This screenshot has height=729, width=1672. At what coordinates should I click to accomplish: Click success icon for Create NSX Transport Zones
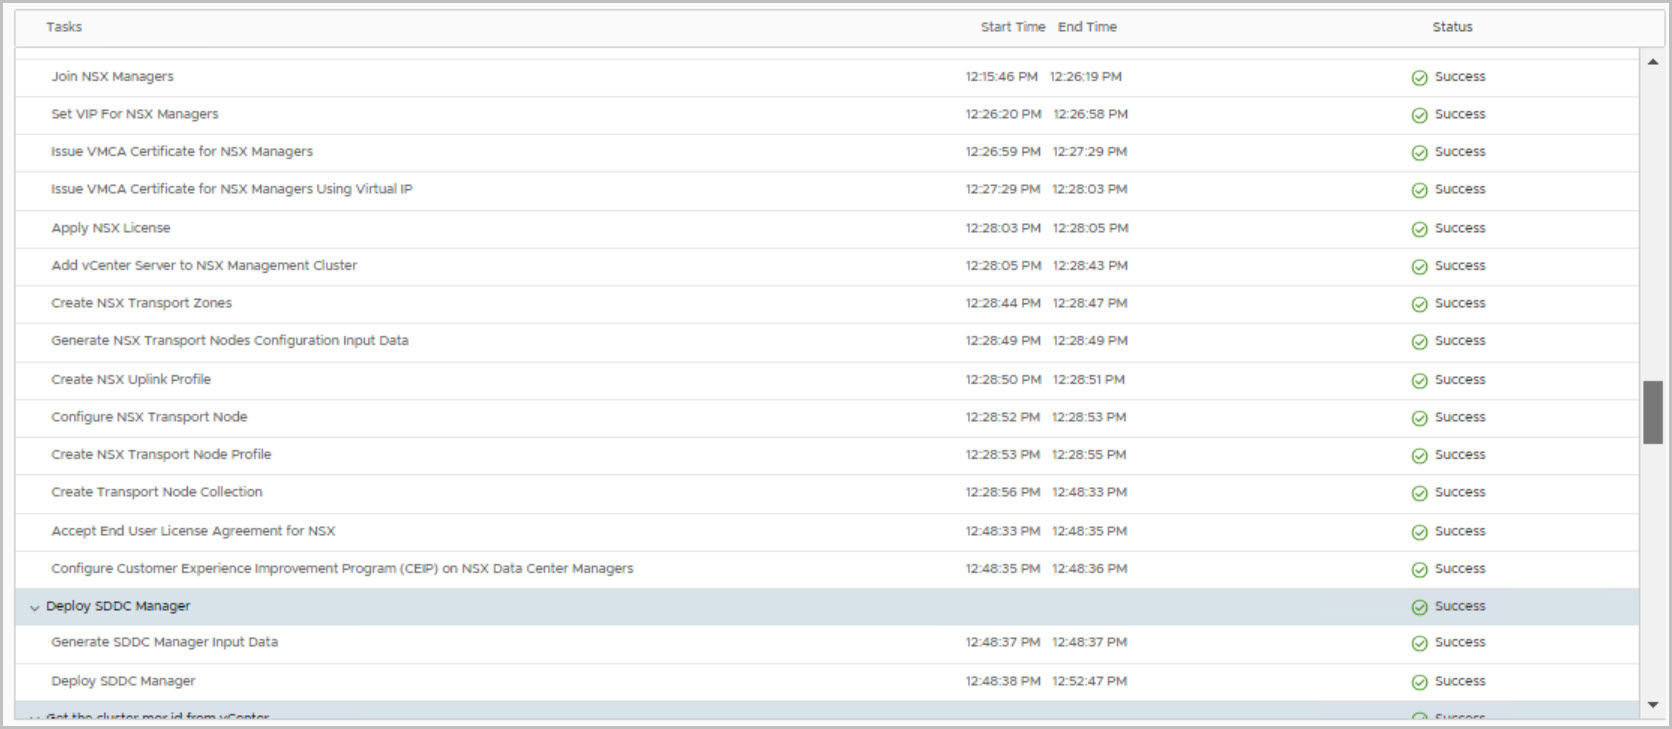click(x=1419, y=304)
